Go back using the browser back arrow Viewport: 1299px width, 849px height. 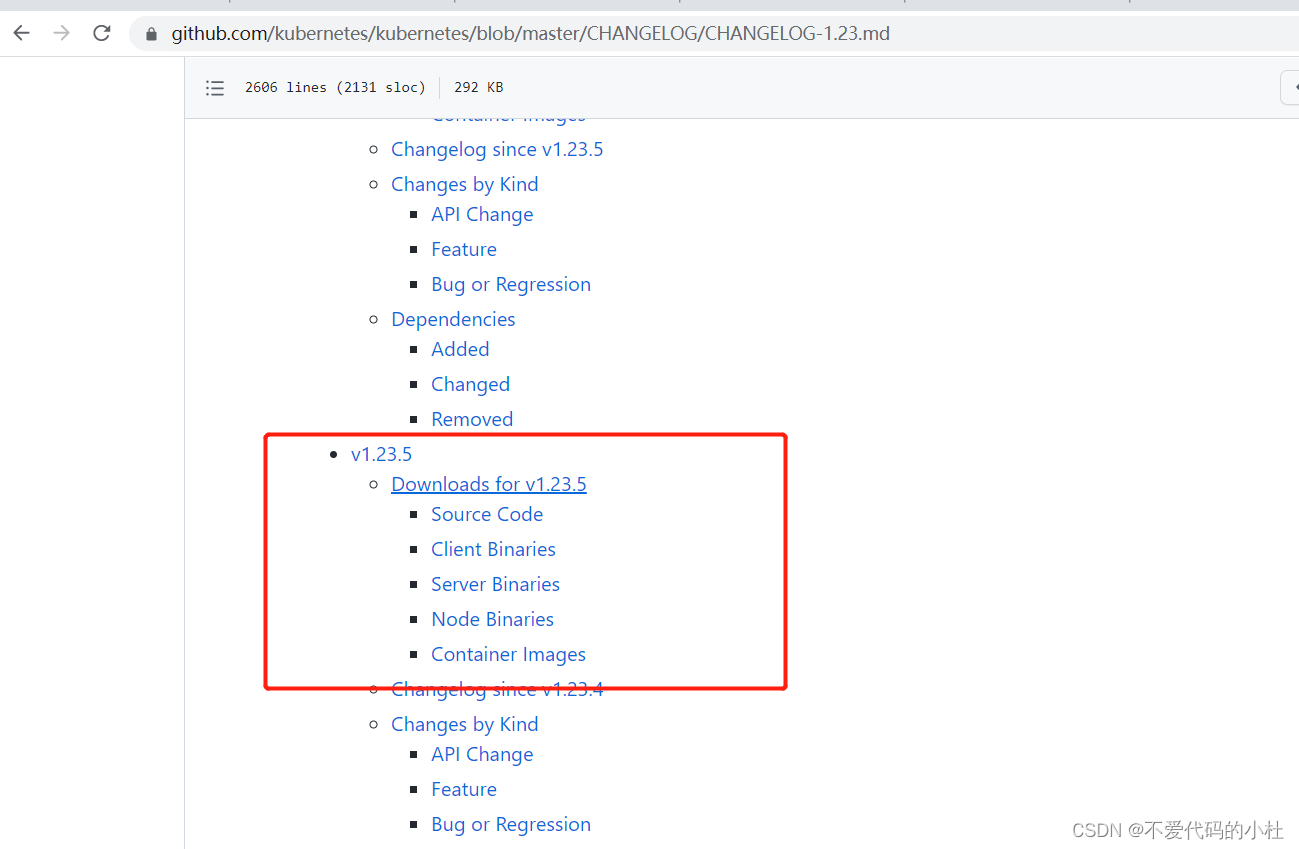pyautogui.click(x=22, y=33)
